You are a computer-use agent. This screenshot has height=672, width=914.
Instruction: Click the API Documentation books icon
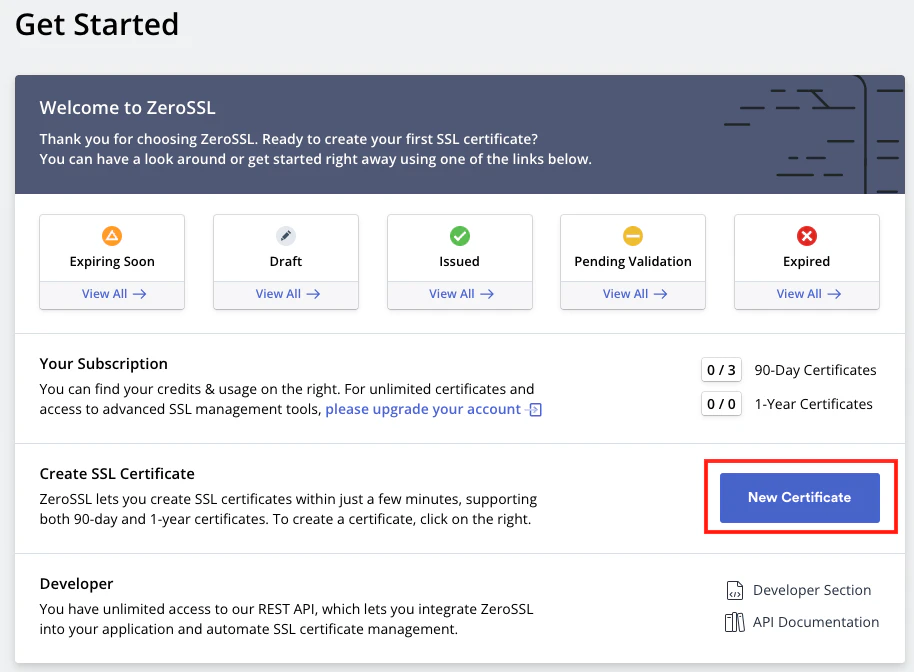click(735, 622)
